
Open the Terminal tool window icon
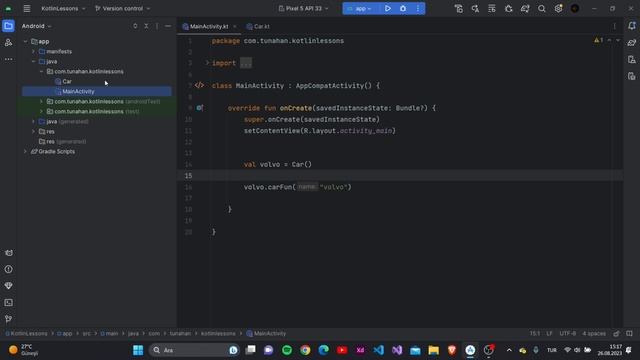tap(9, 302)
